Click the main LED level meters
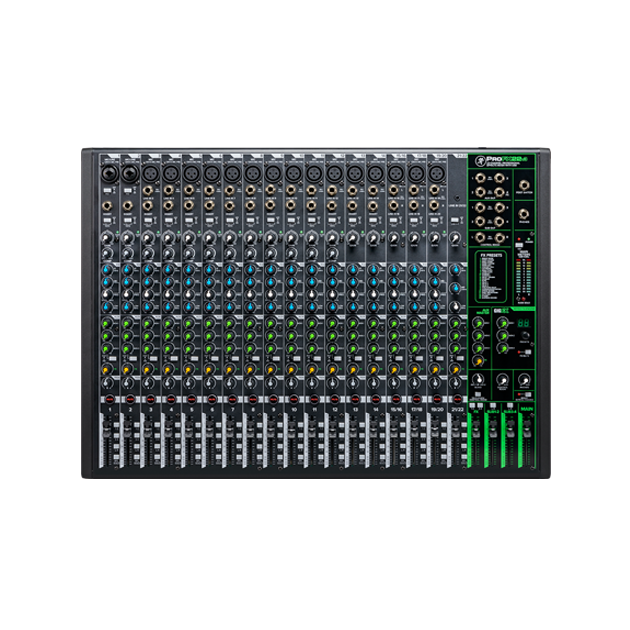 [523, 277]
